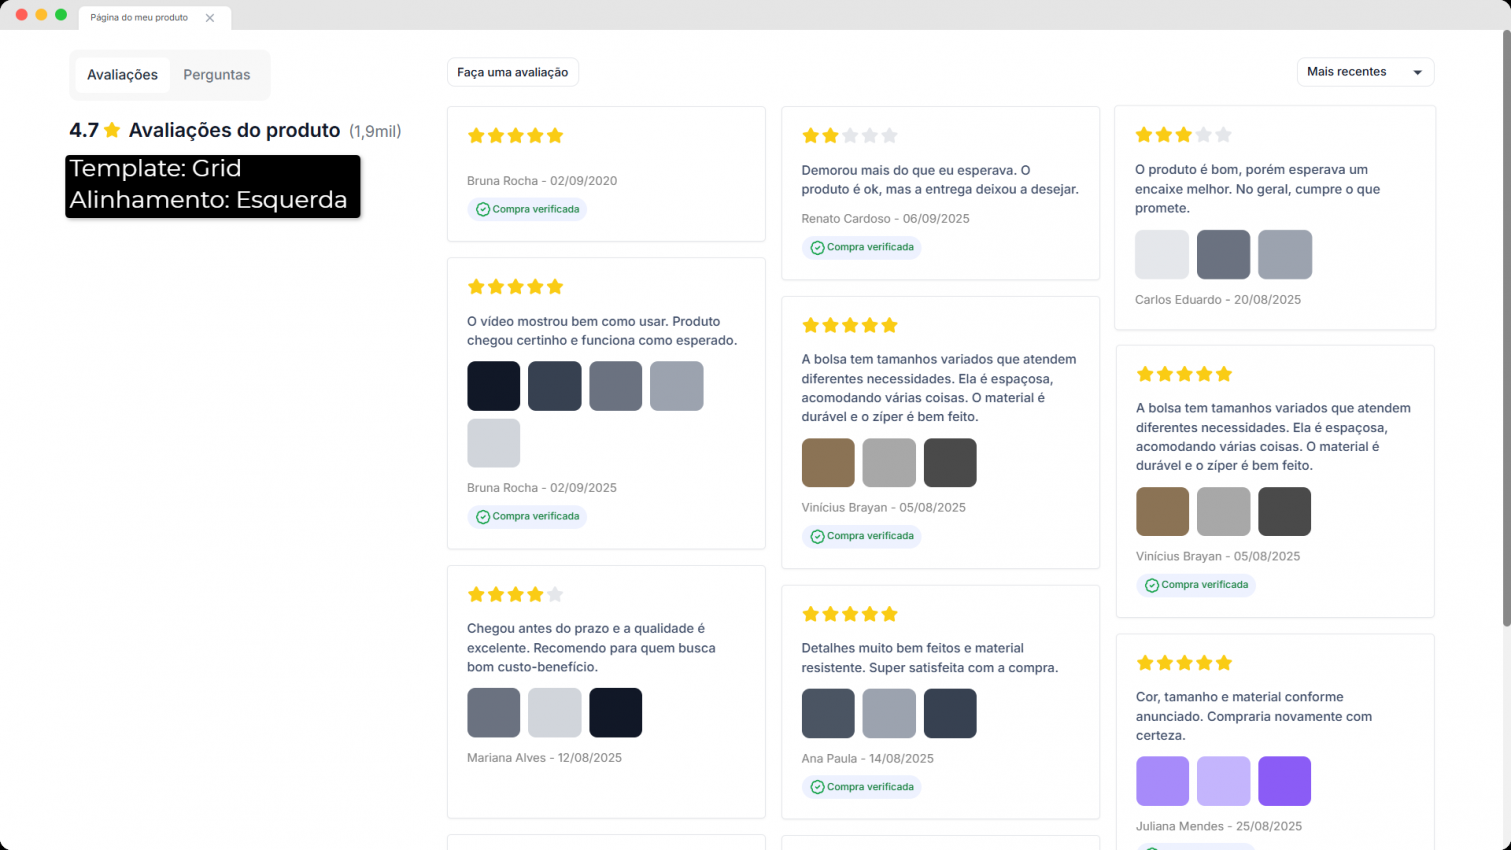1511x850 pixels.
Task: Click the vertical page scrollbar
Action: 1506,330
